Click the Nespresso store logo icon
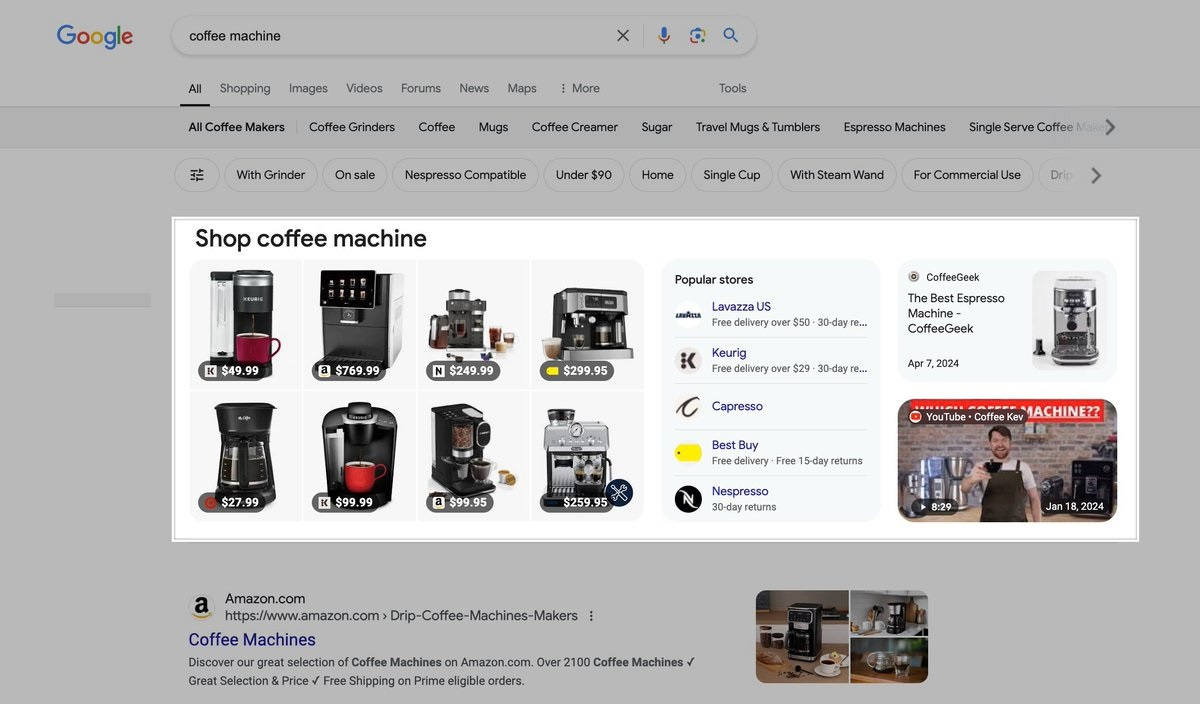This screenshot has width=1200, height=704. (x=688, y=499)
